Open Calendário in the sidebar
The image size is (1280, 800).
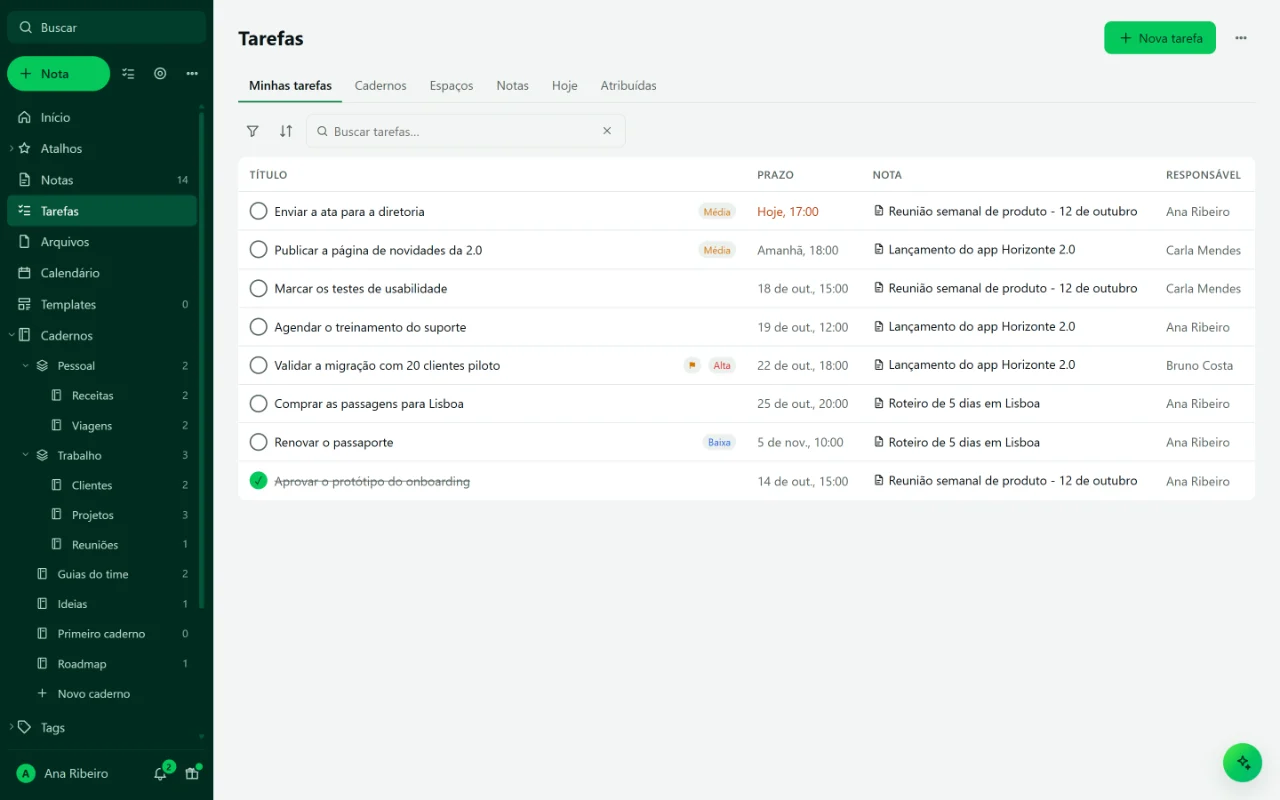[102, 273]
